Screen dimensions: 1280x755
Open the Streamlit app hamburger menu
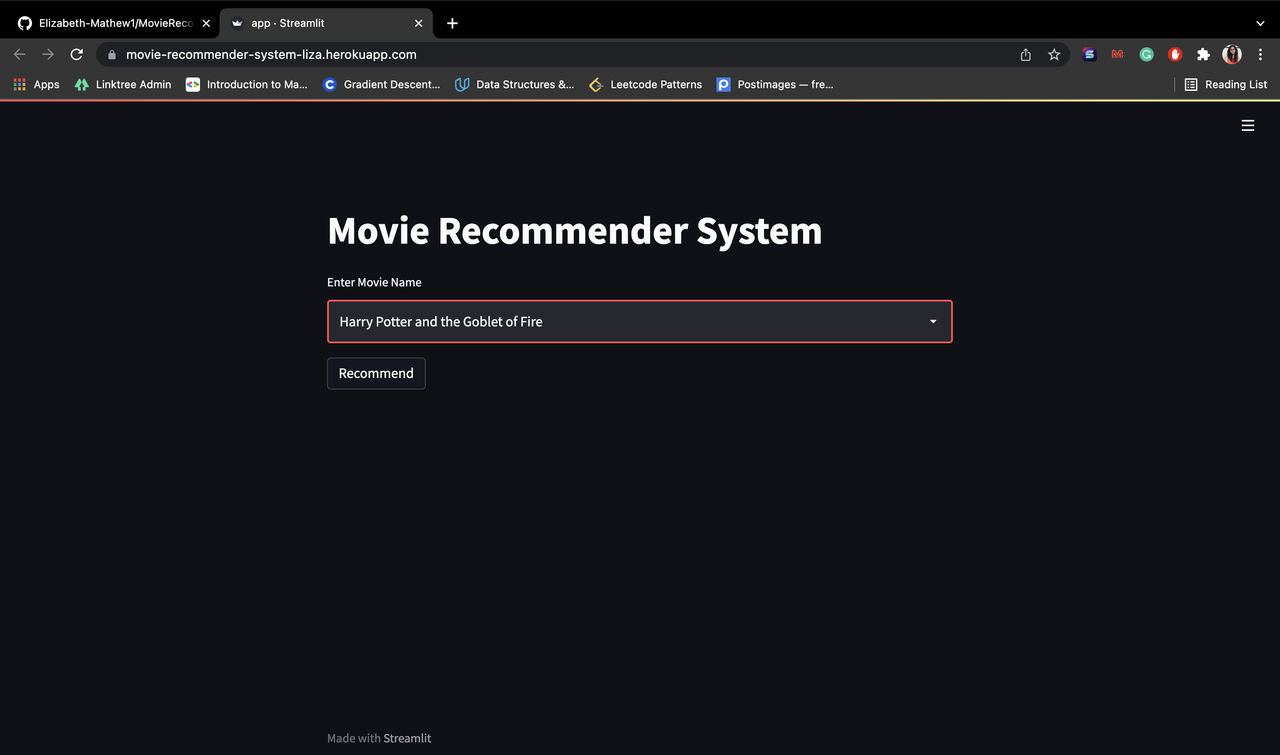pos(1247,125)
